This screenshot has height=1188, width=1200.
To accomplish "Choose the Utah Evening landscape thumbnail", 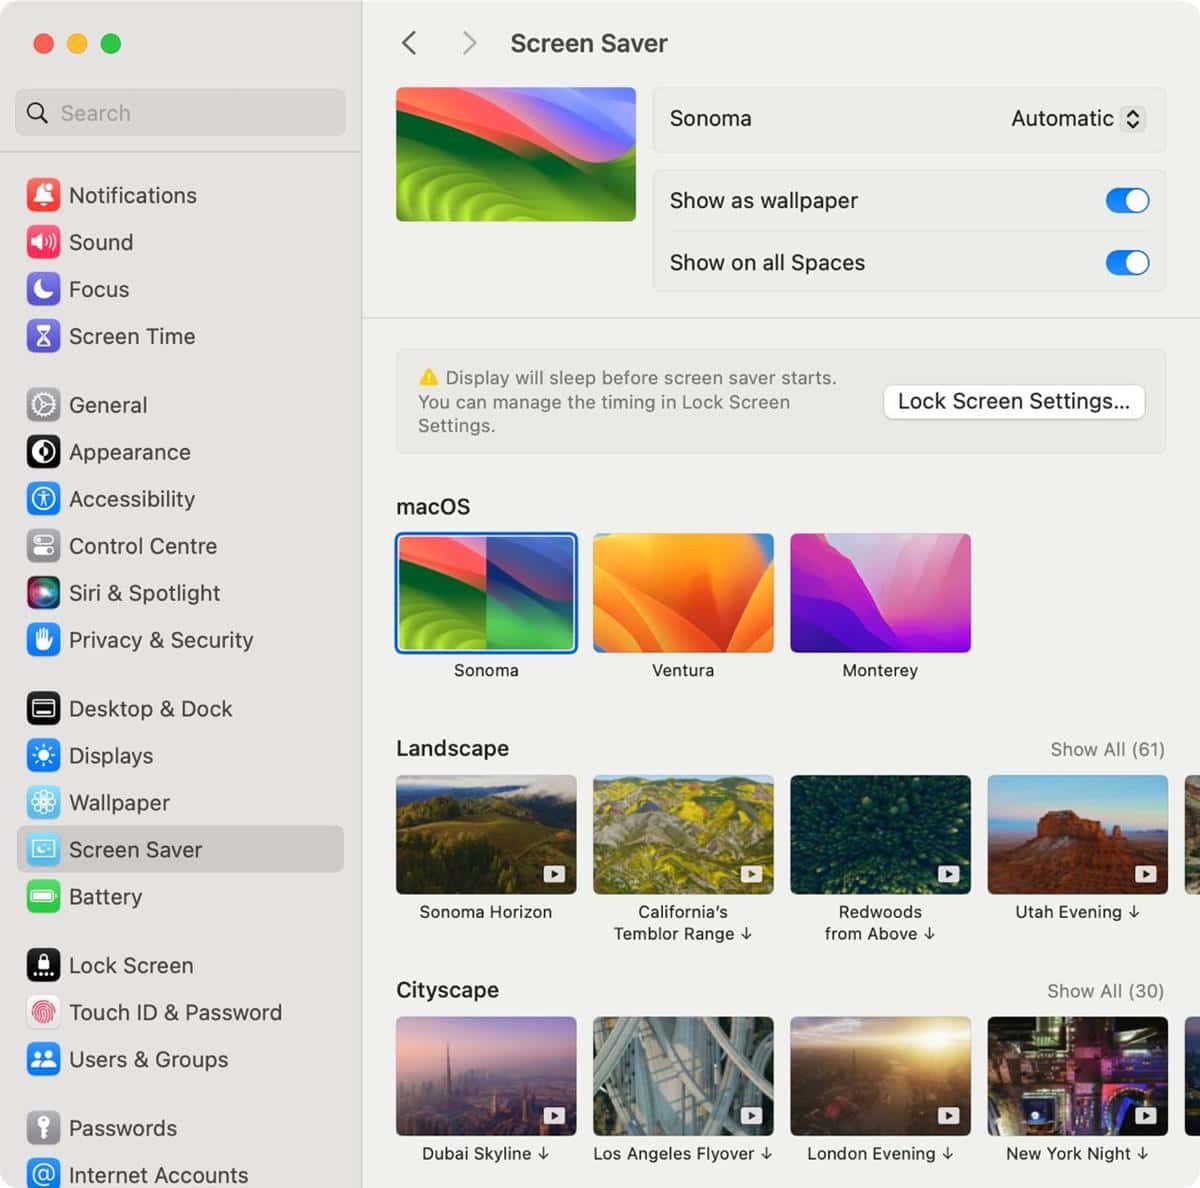I will tap(1077, 835).
